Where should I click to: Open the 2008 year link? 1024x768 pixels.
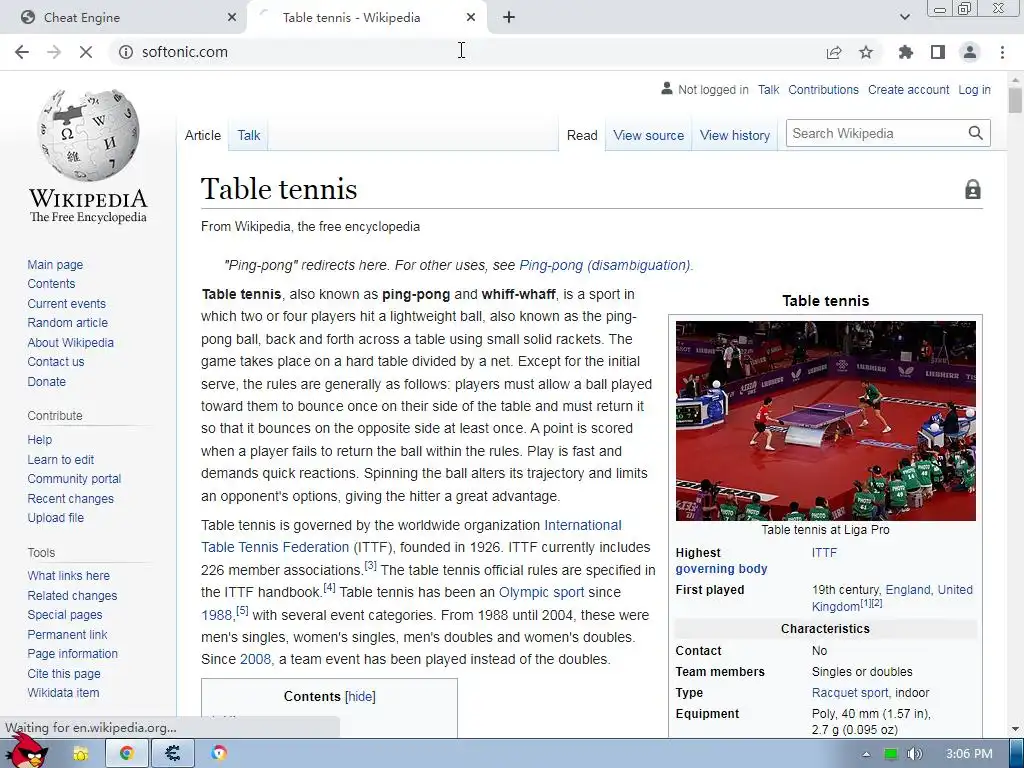click(x=255, y=659)
